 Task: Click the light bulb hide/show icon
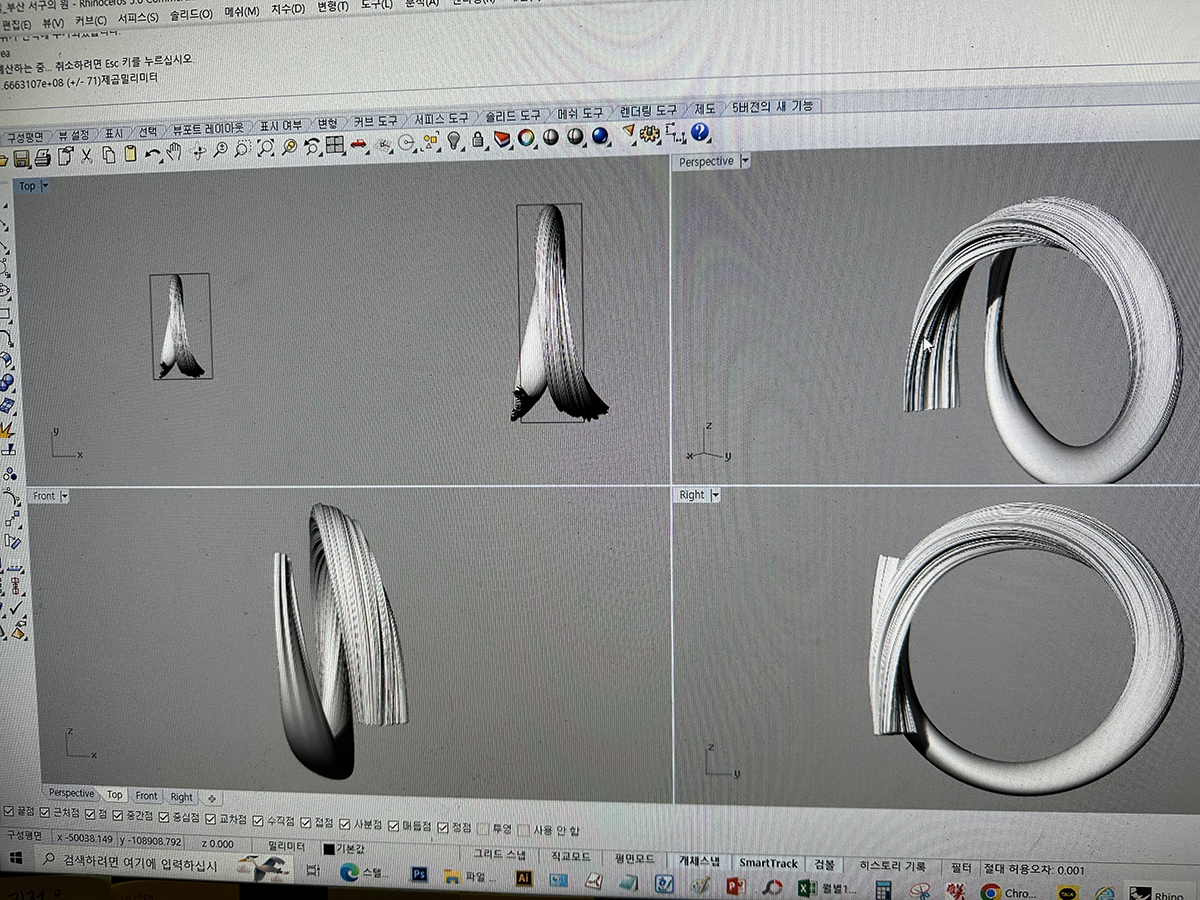tap(454, 141)
